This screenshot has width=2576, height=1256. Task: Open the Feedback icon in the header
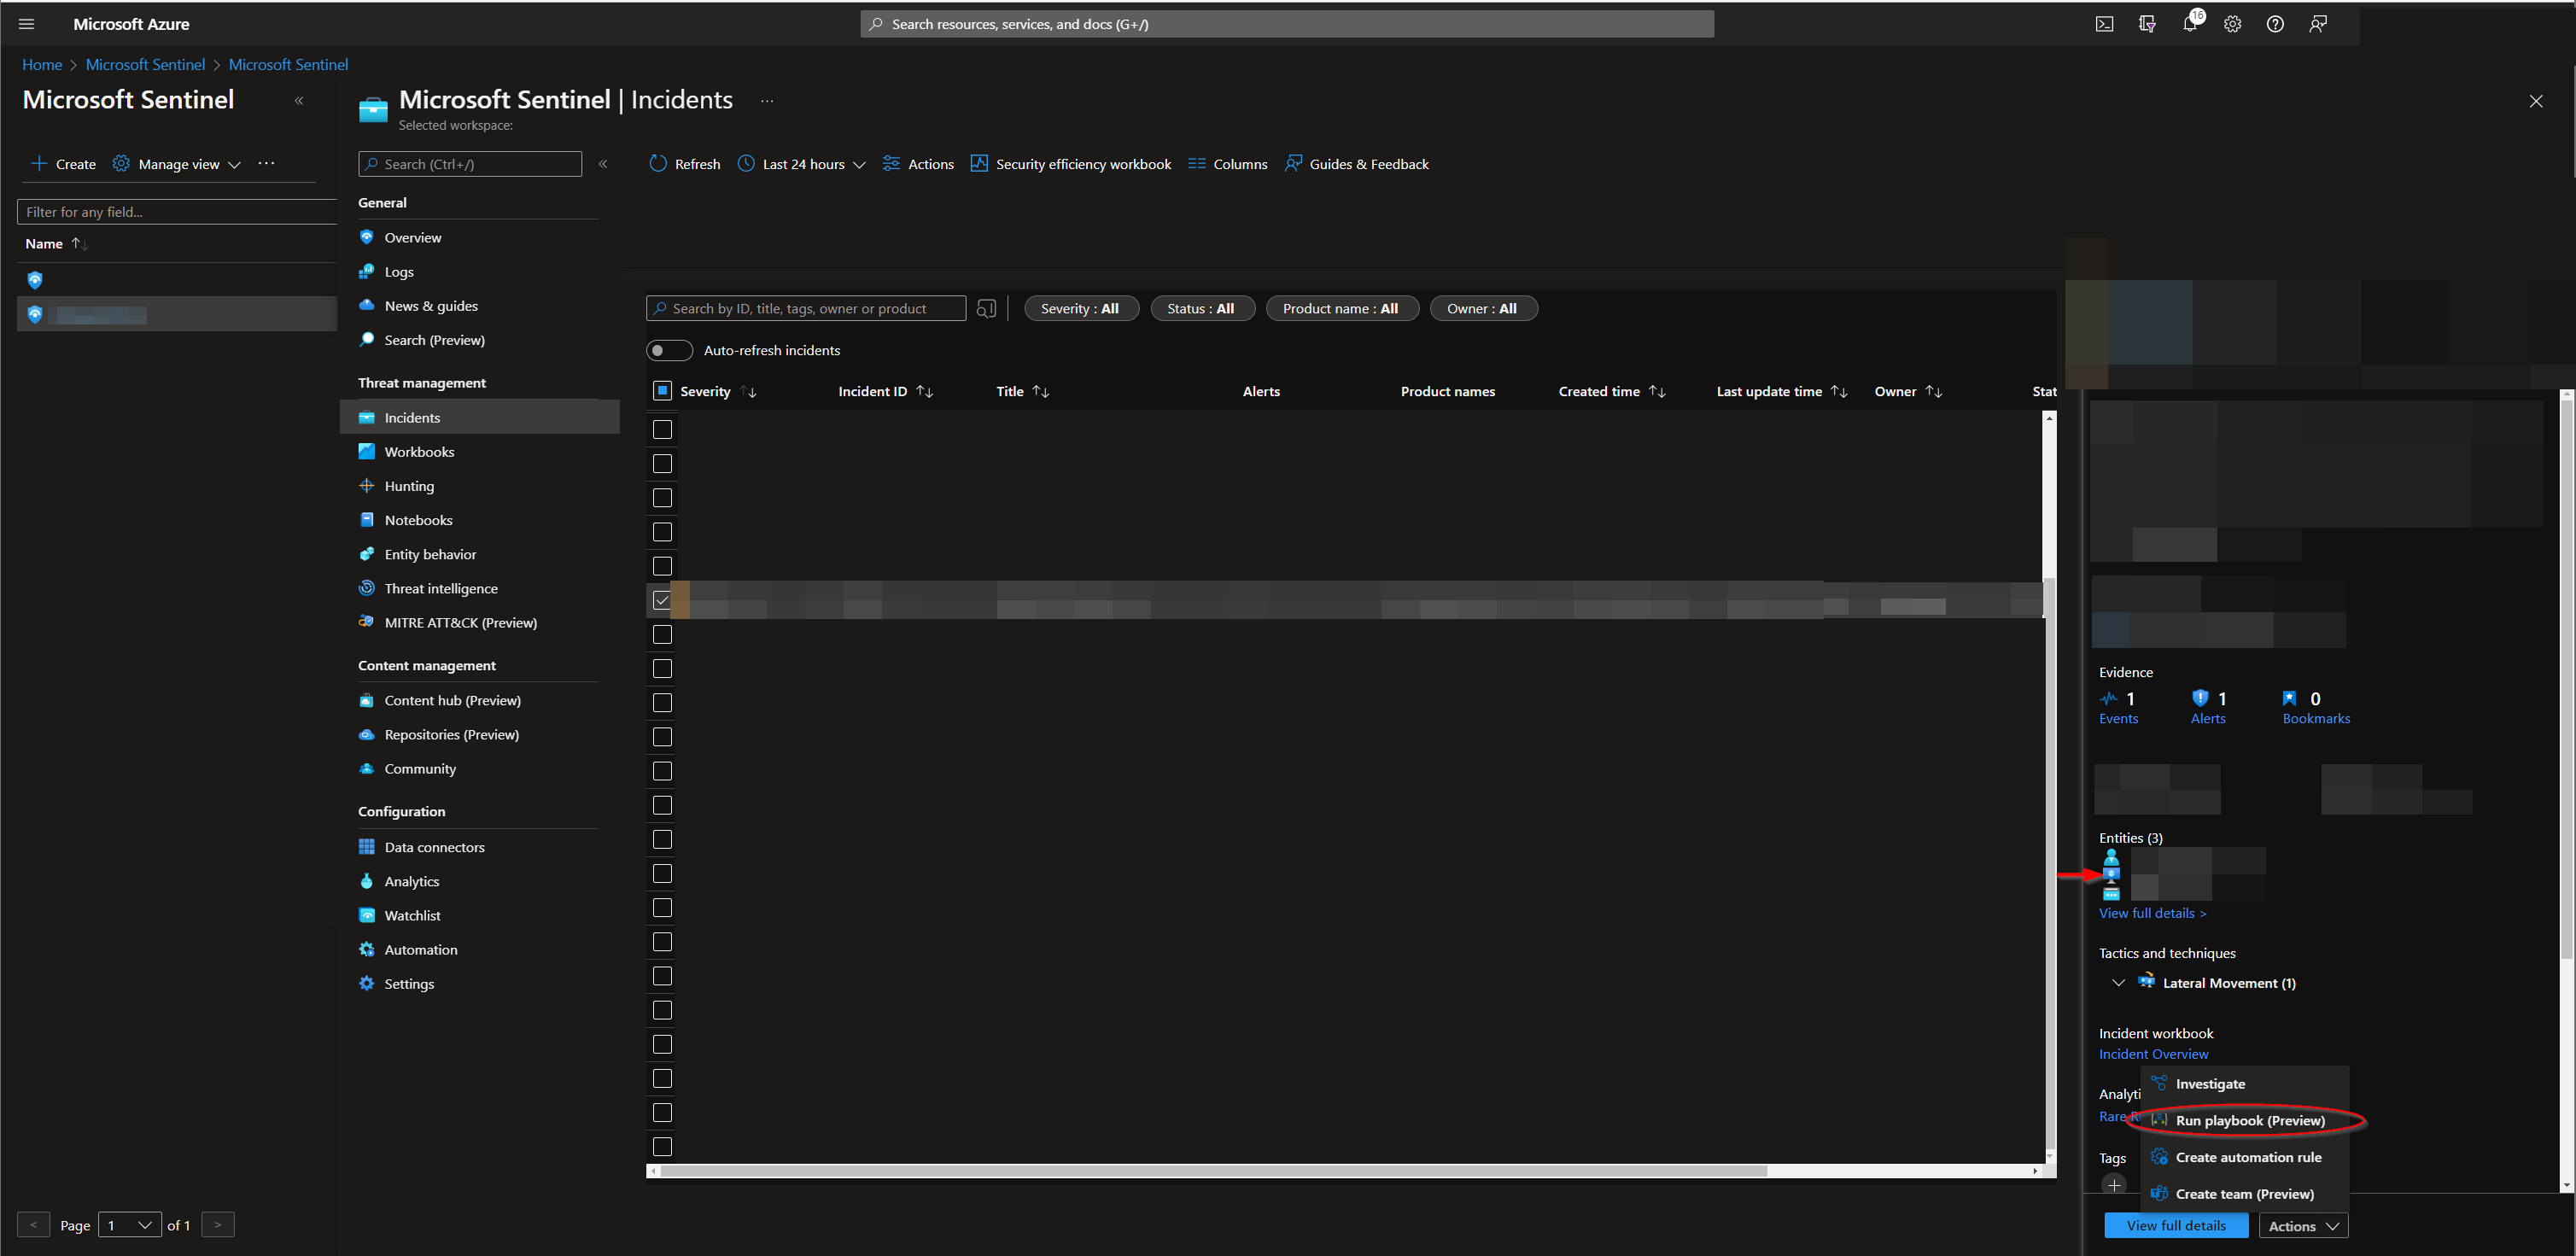coord(2318,24)
